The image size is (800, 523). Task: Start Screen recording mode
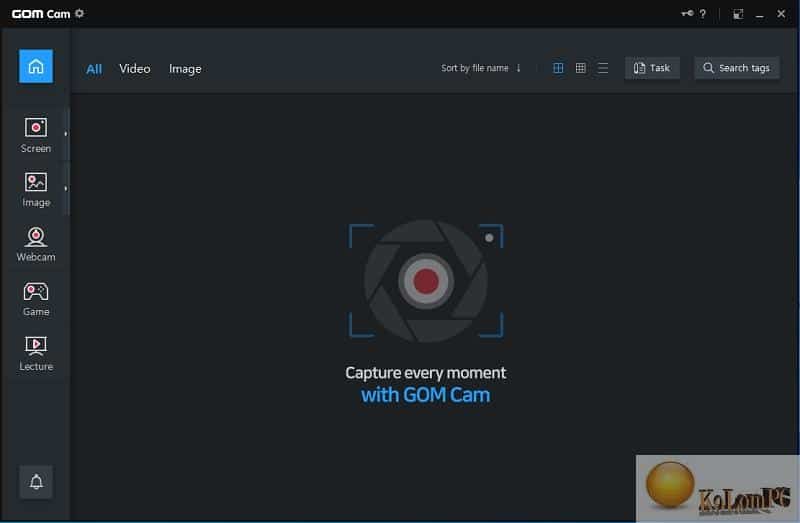[x=36, y=135]
